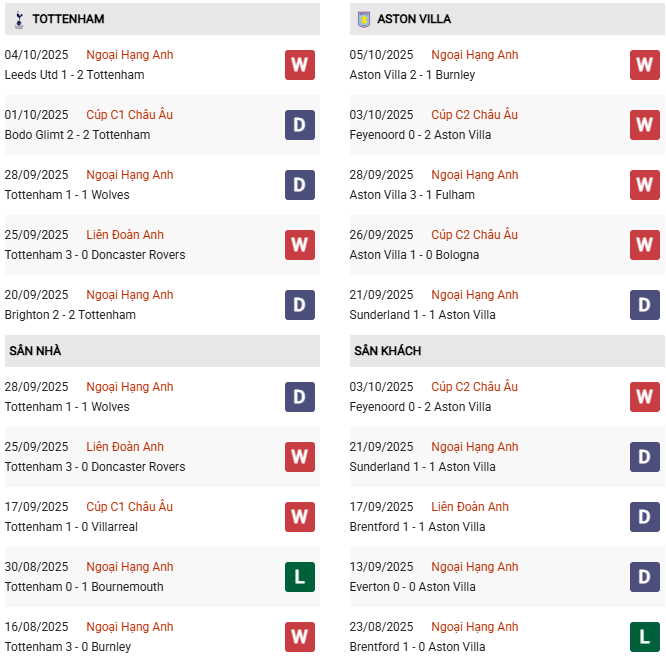Select the SÂN KHÁCH away section header

[387, 351]
